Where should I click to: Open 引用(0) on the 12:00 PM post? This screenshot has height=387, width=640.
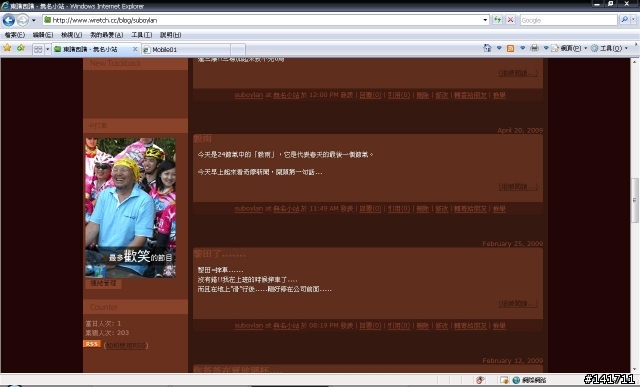coord(399,95)
